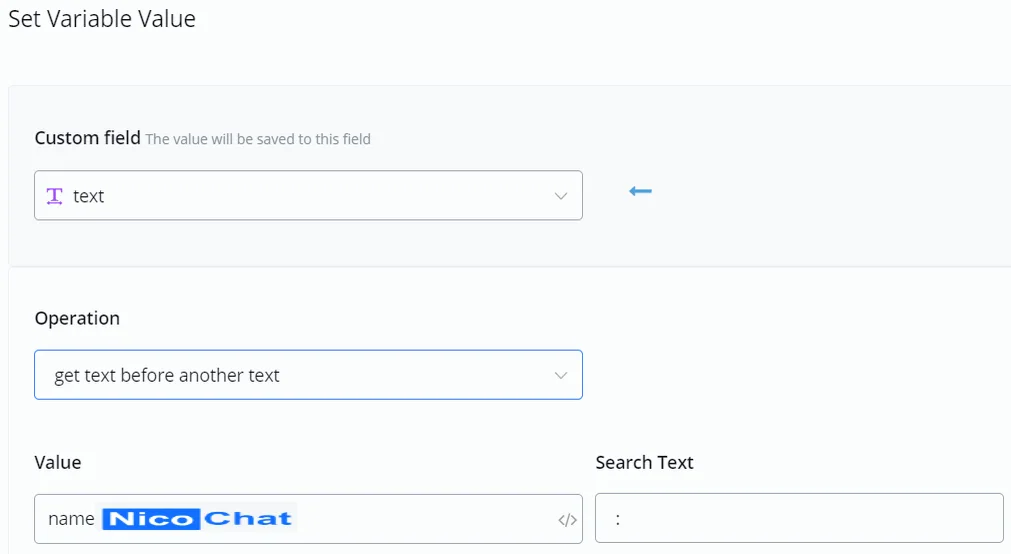Click the blue Nico highlighted badge
Image resolution: width=1011 pixels, height=554 pixels.
pyautogui.click(x=151, y=519)
